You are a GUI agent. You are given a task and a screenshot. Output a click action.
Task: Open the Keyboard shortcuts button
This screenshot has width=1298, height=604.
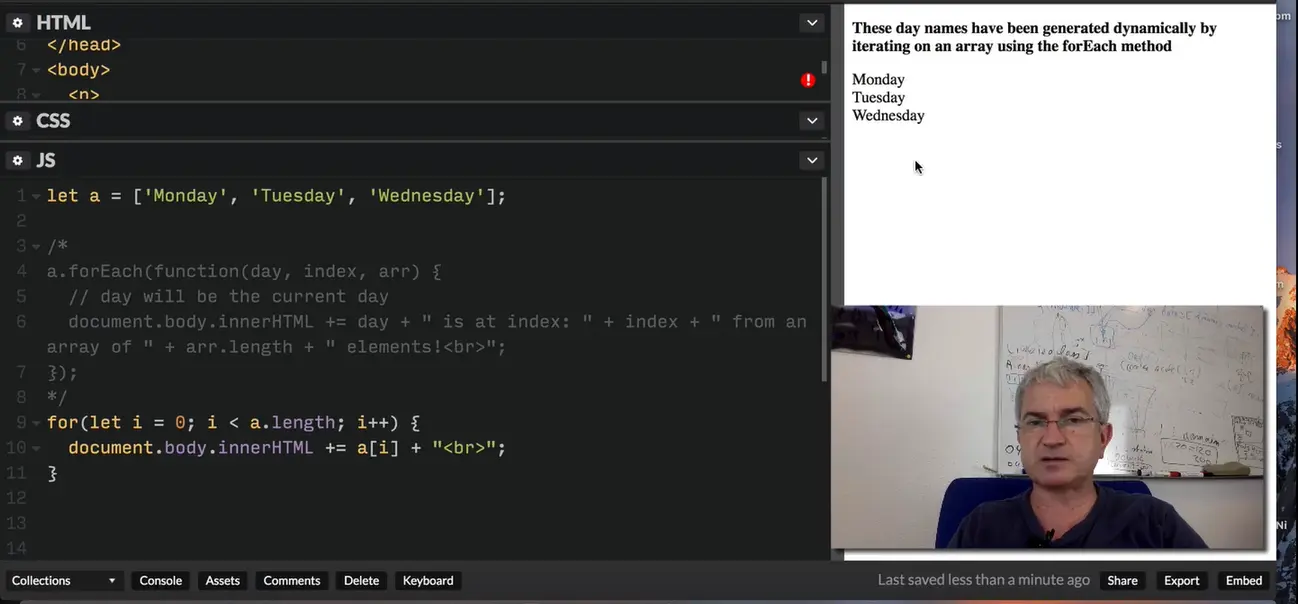(x=428, y=580)
